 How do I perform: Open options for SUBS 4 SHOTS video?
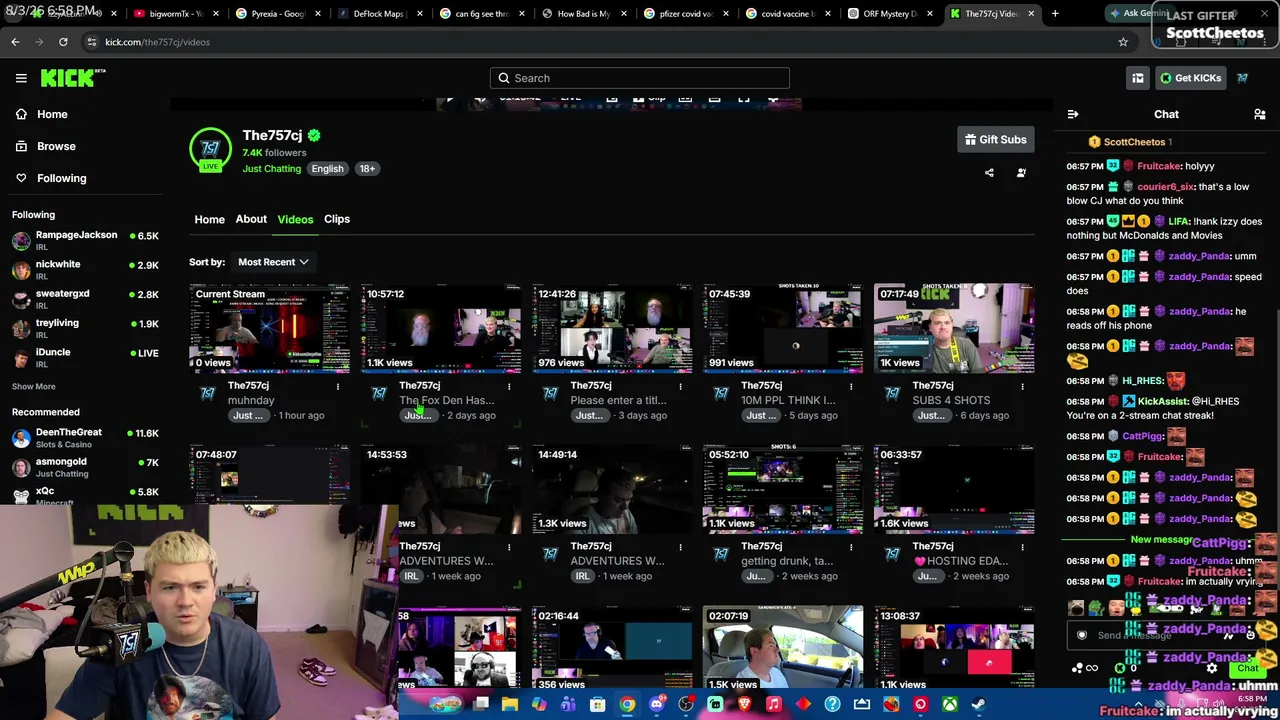coord(1022,386)
